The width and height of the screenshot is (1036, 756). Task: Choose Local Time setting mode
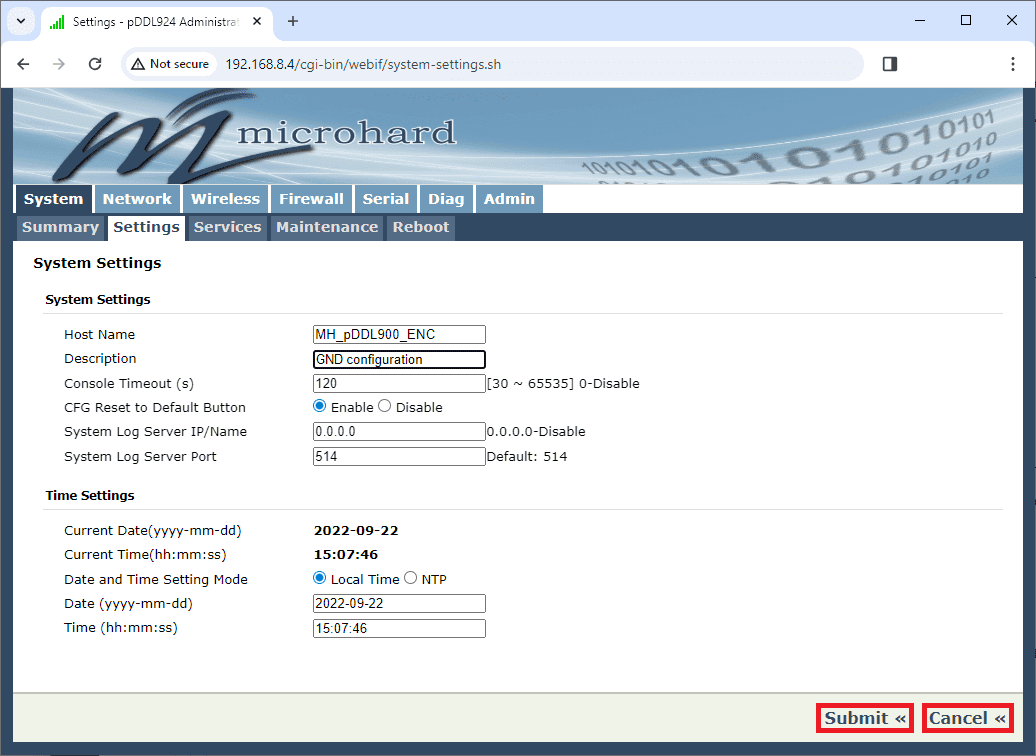320,579
